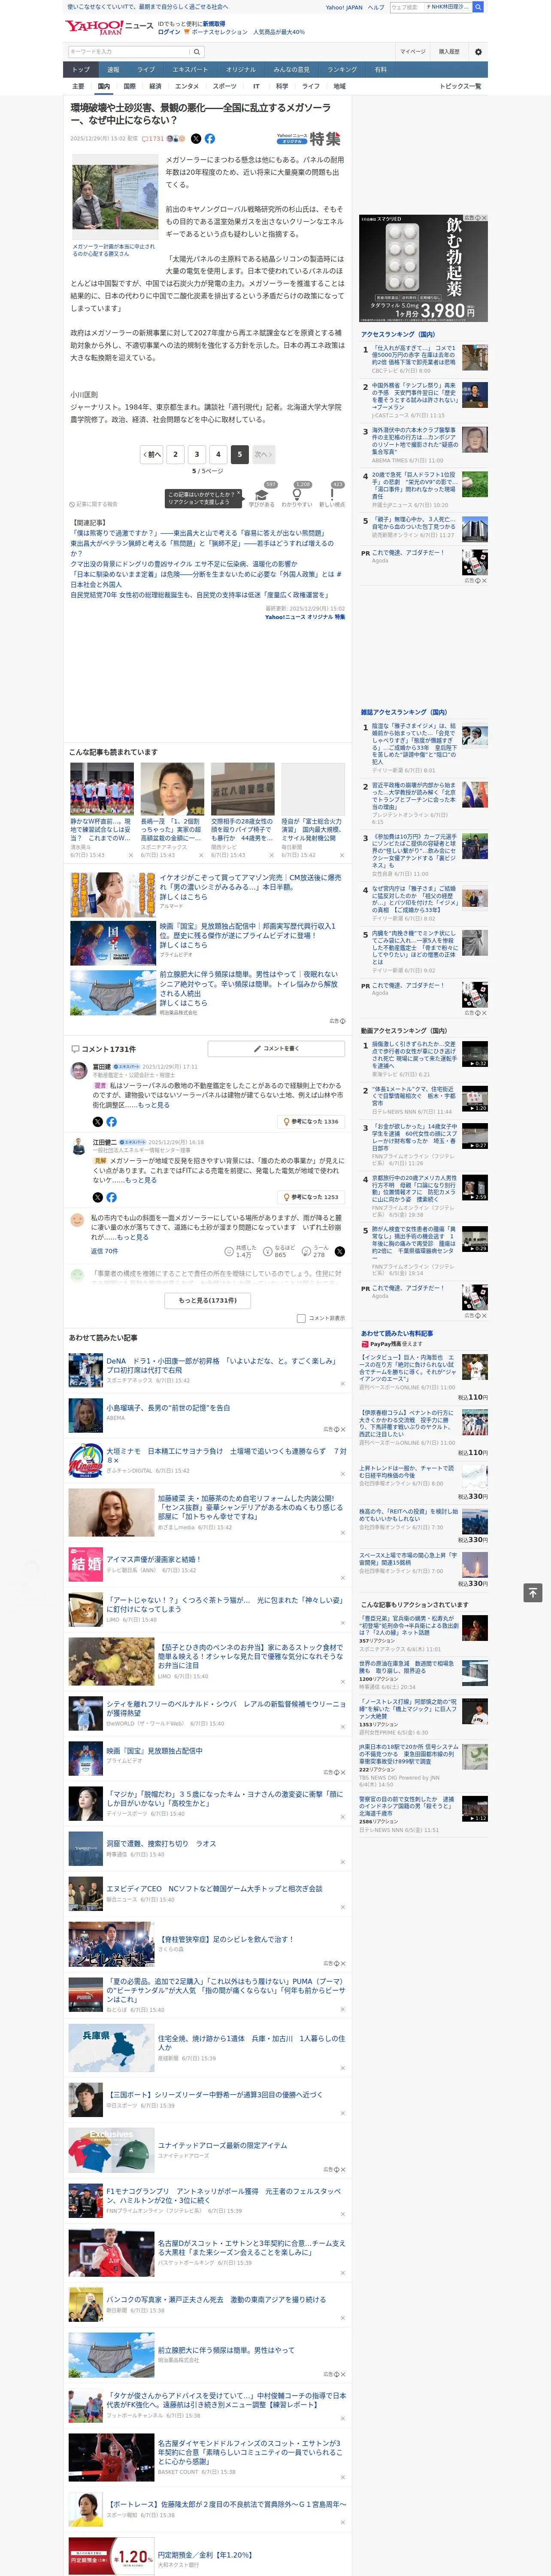The image size is (551, 2576).
Task: Select the ライブ main navigation tab
Action: pyautogui.click(x=146, y=70)
